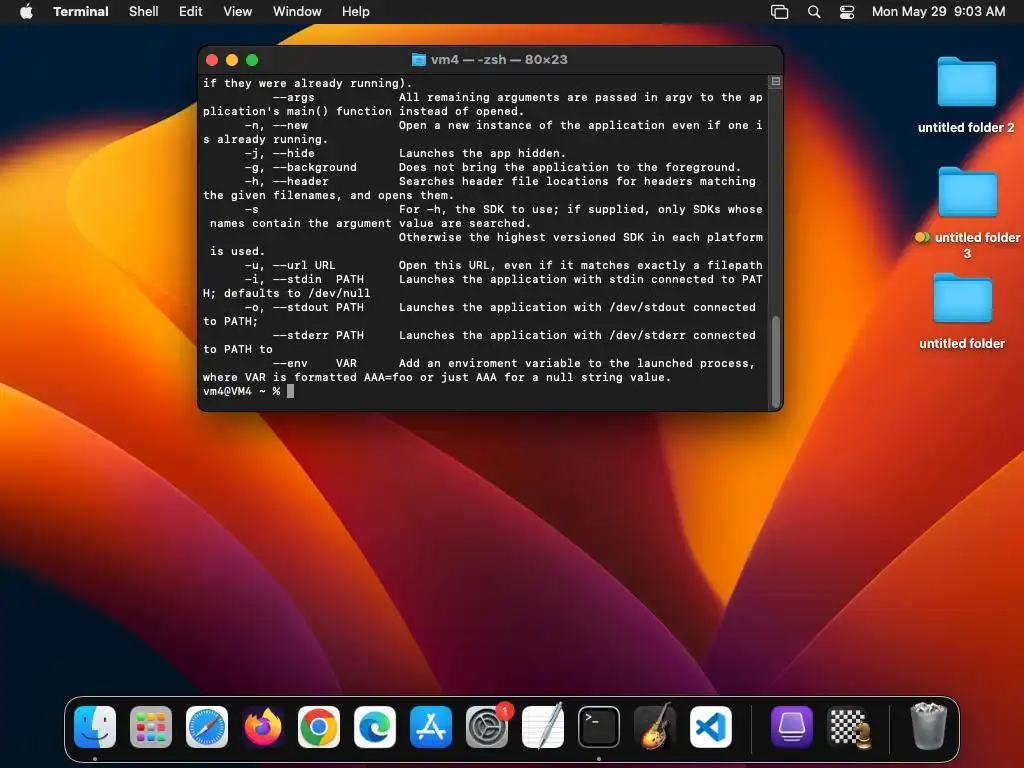This screenshot has height=768, width=1024.
Task: Click the '--stderr PATH' option text
Action: coord(318,335)
